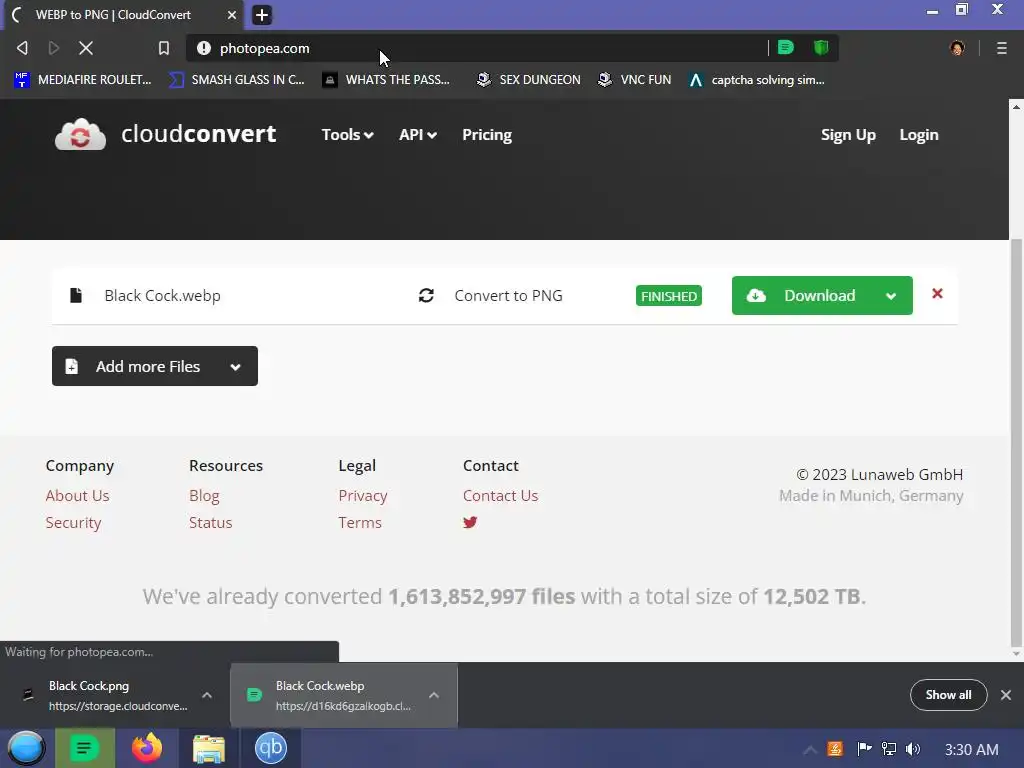Open the Pricing page

click(x=487, y=135)
